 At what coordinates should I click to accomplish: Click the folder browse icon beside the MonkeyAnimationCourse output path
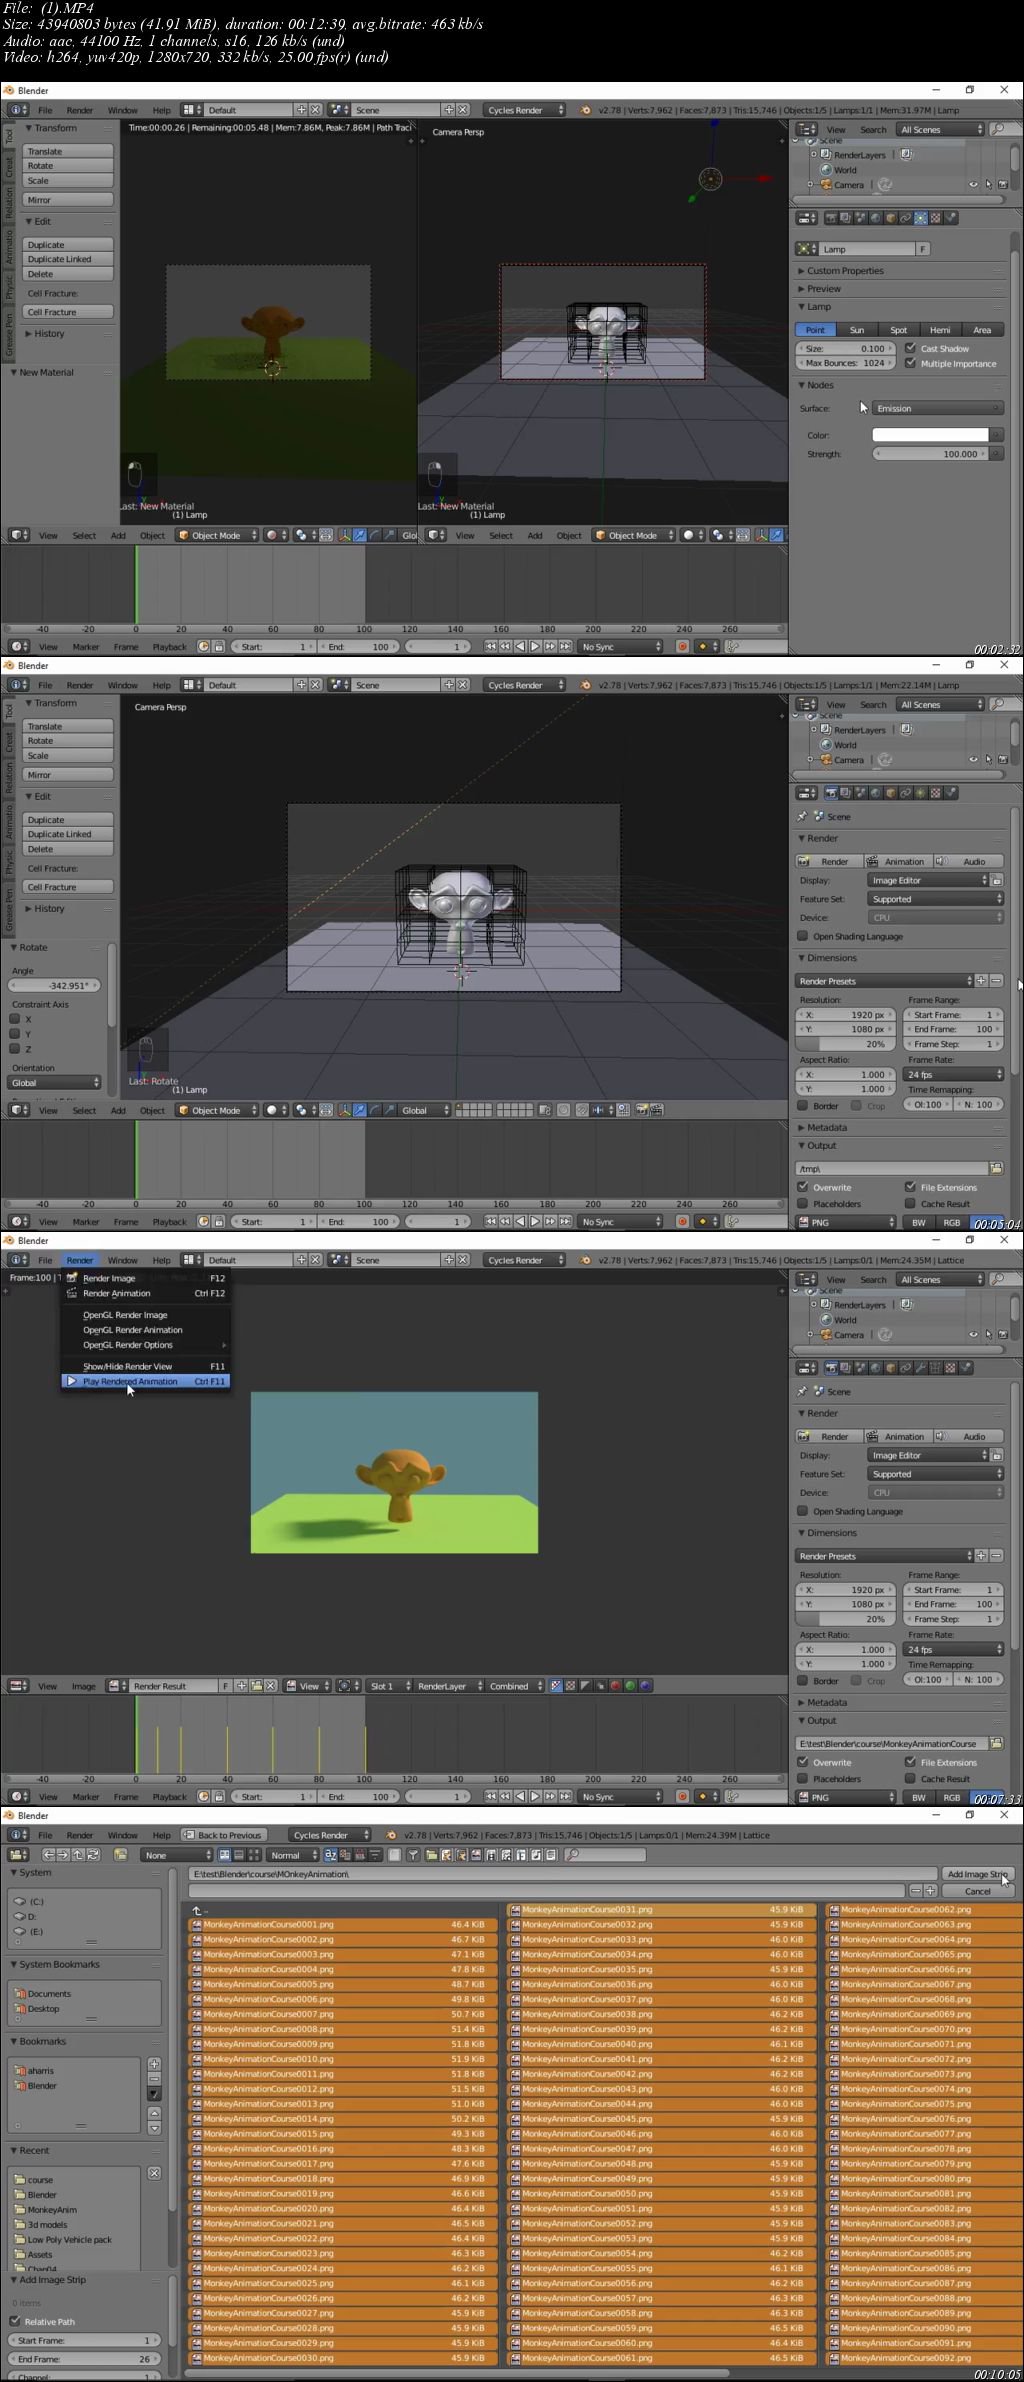996,1743
